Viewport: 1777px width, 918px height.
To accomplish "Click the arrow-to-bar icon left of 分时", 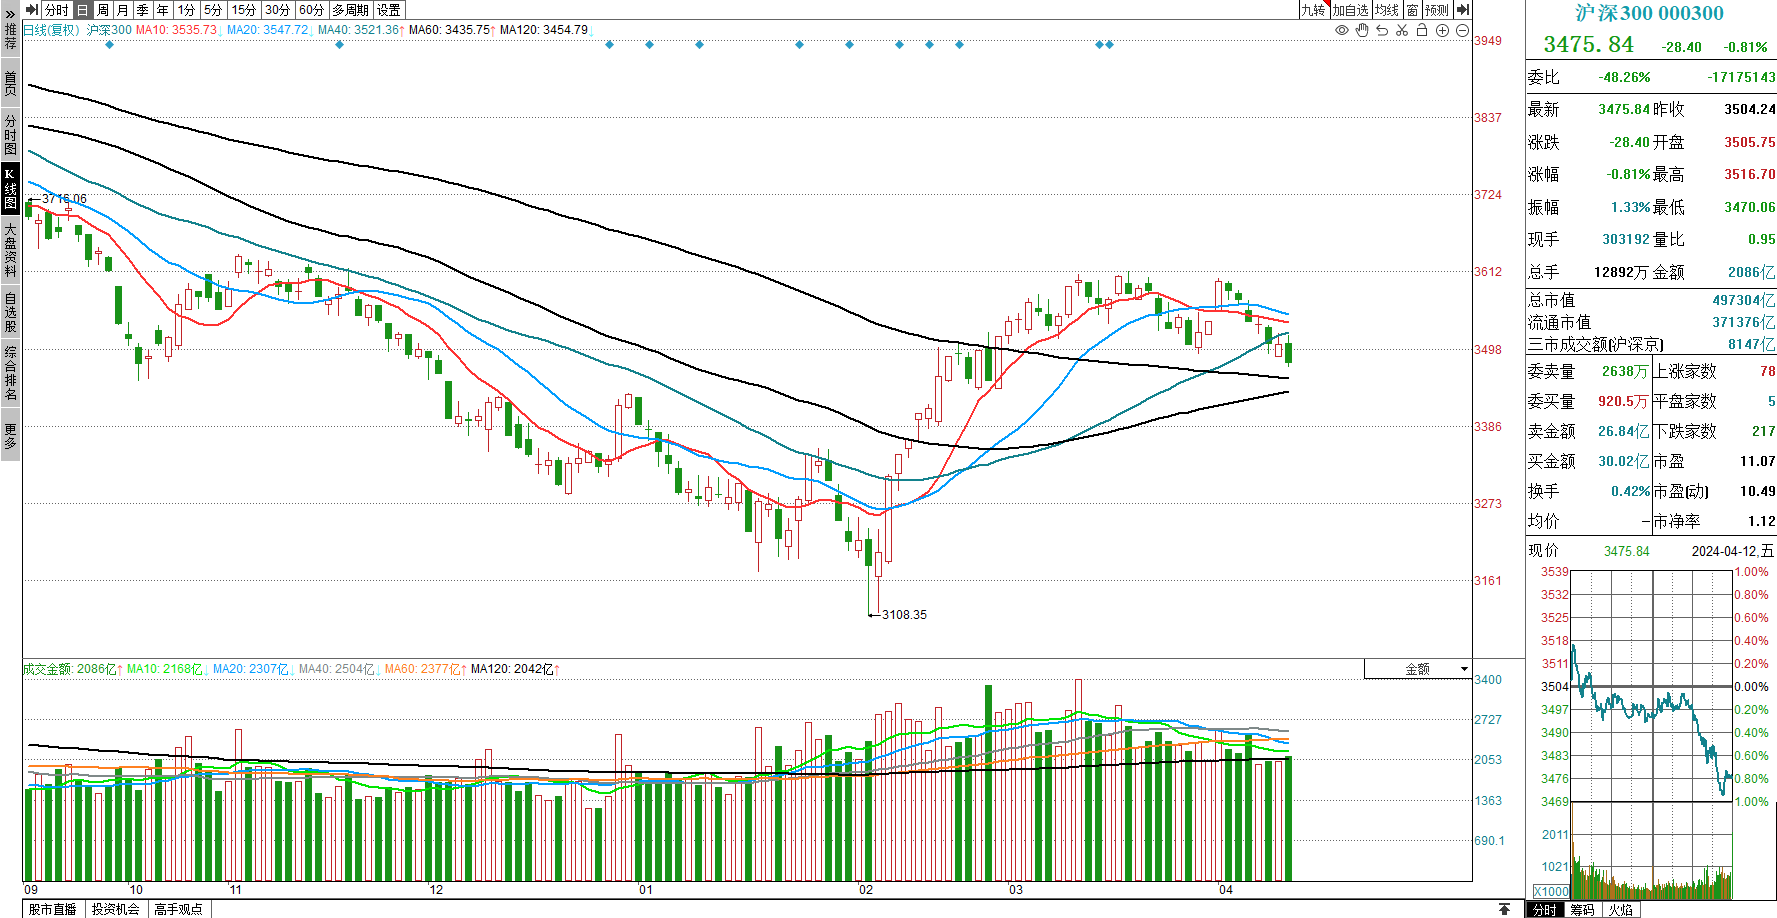I will (x=32, y=10).
